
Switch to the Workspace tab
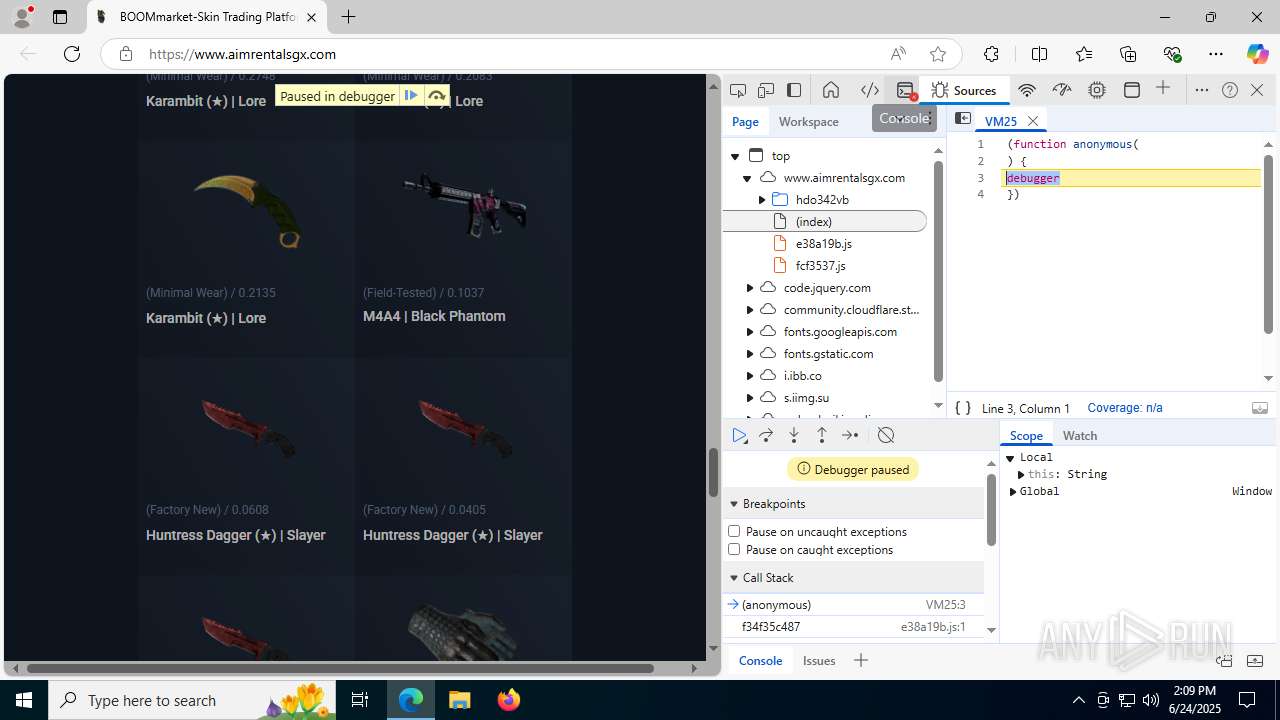tap(809, 121)
